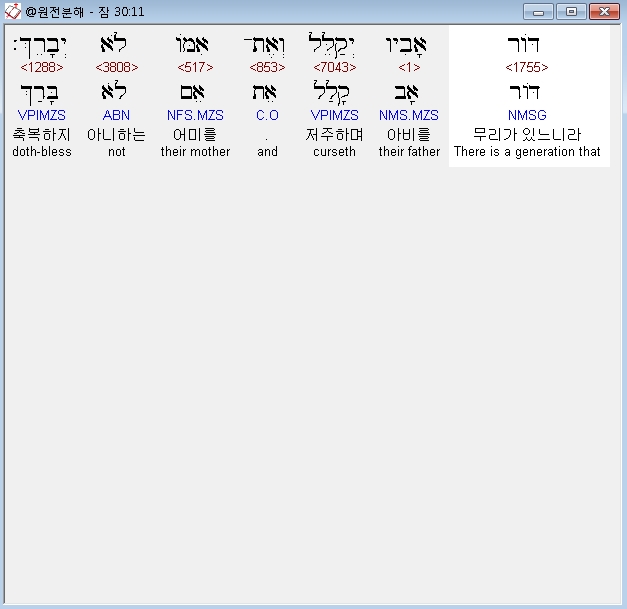627x609 pixels.
Task: Select Strong's number <7043>
Action: 335,67
